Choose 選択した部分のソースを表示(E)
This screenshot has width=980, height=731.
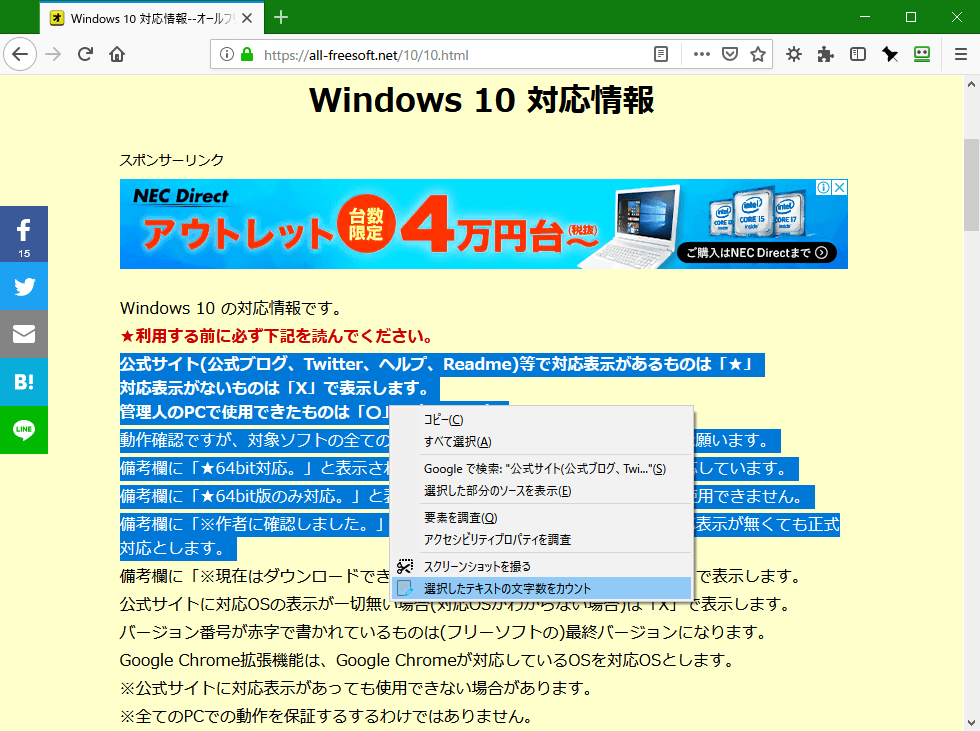point(541,490)
